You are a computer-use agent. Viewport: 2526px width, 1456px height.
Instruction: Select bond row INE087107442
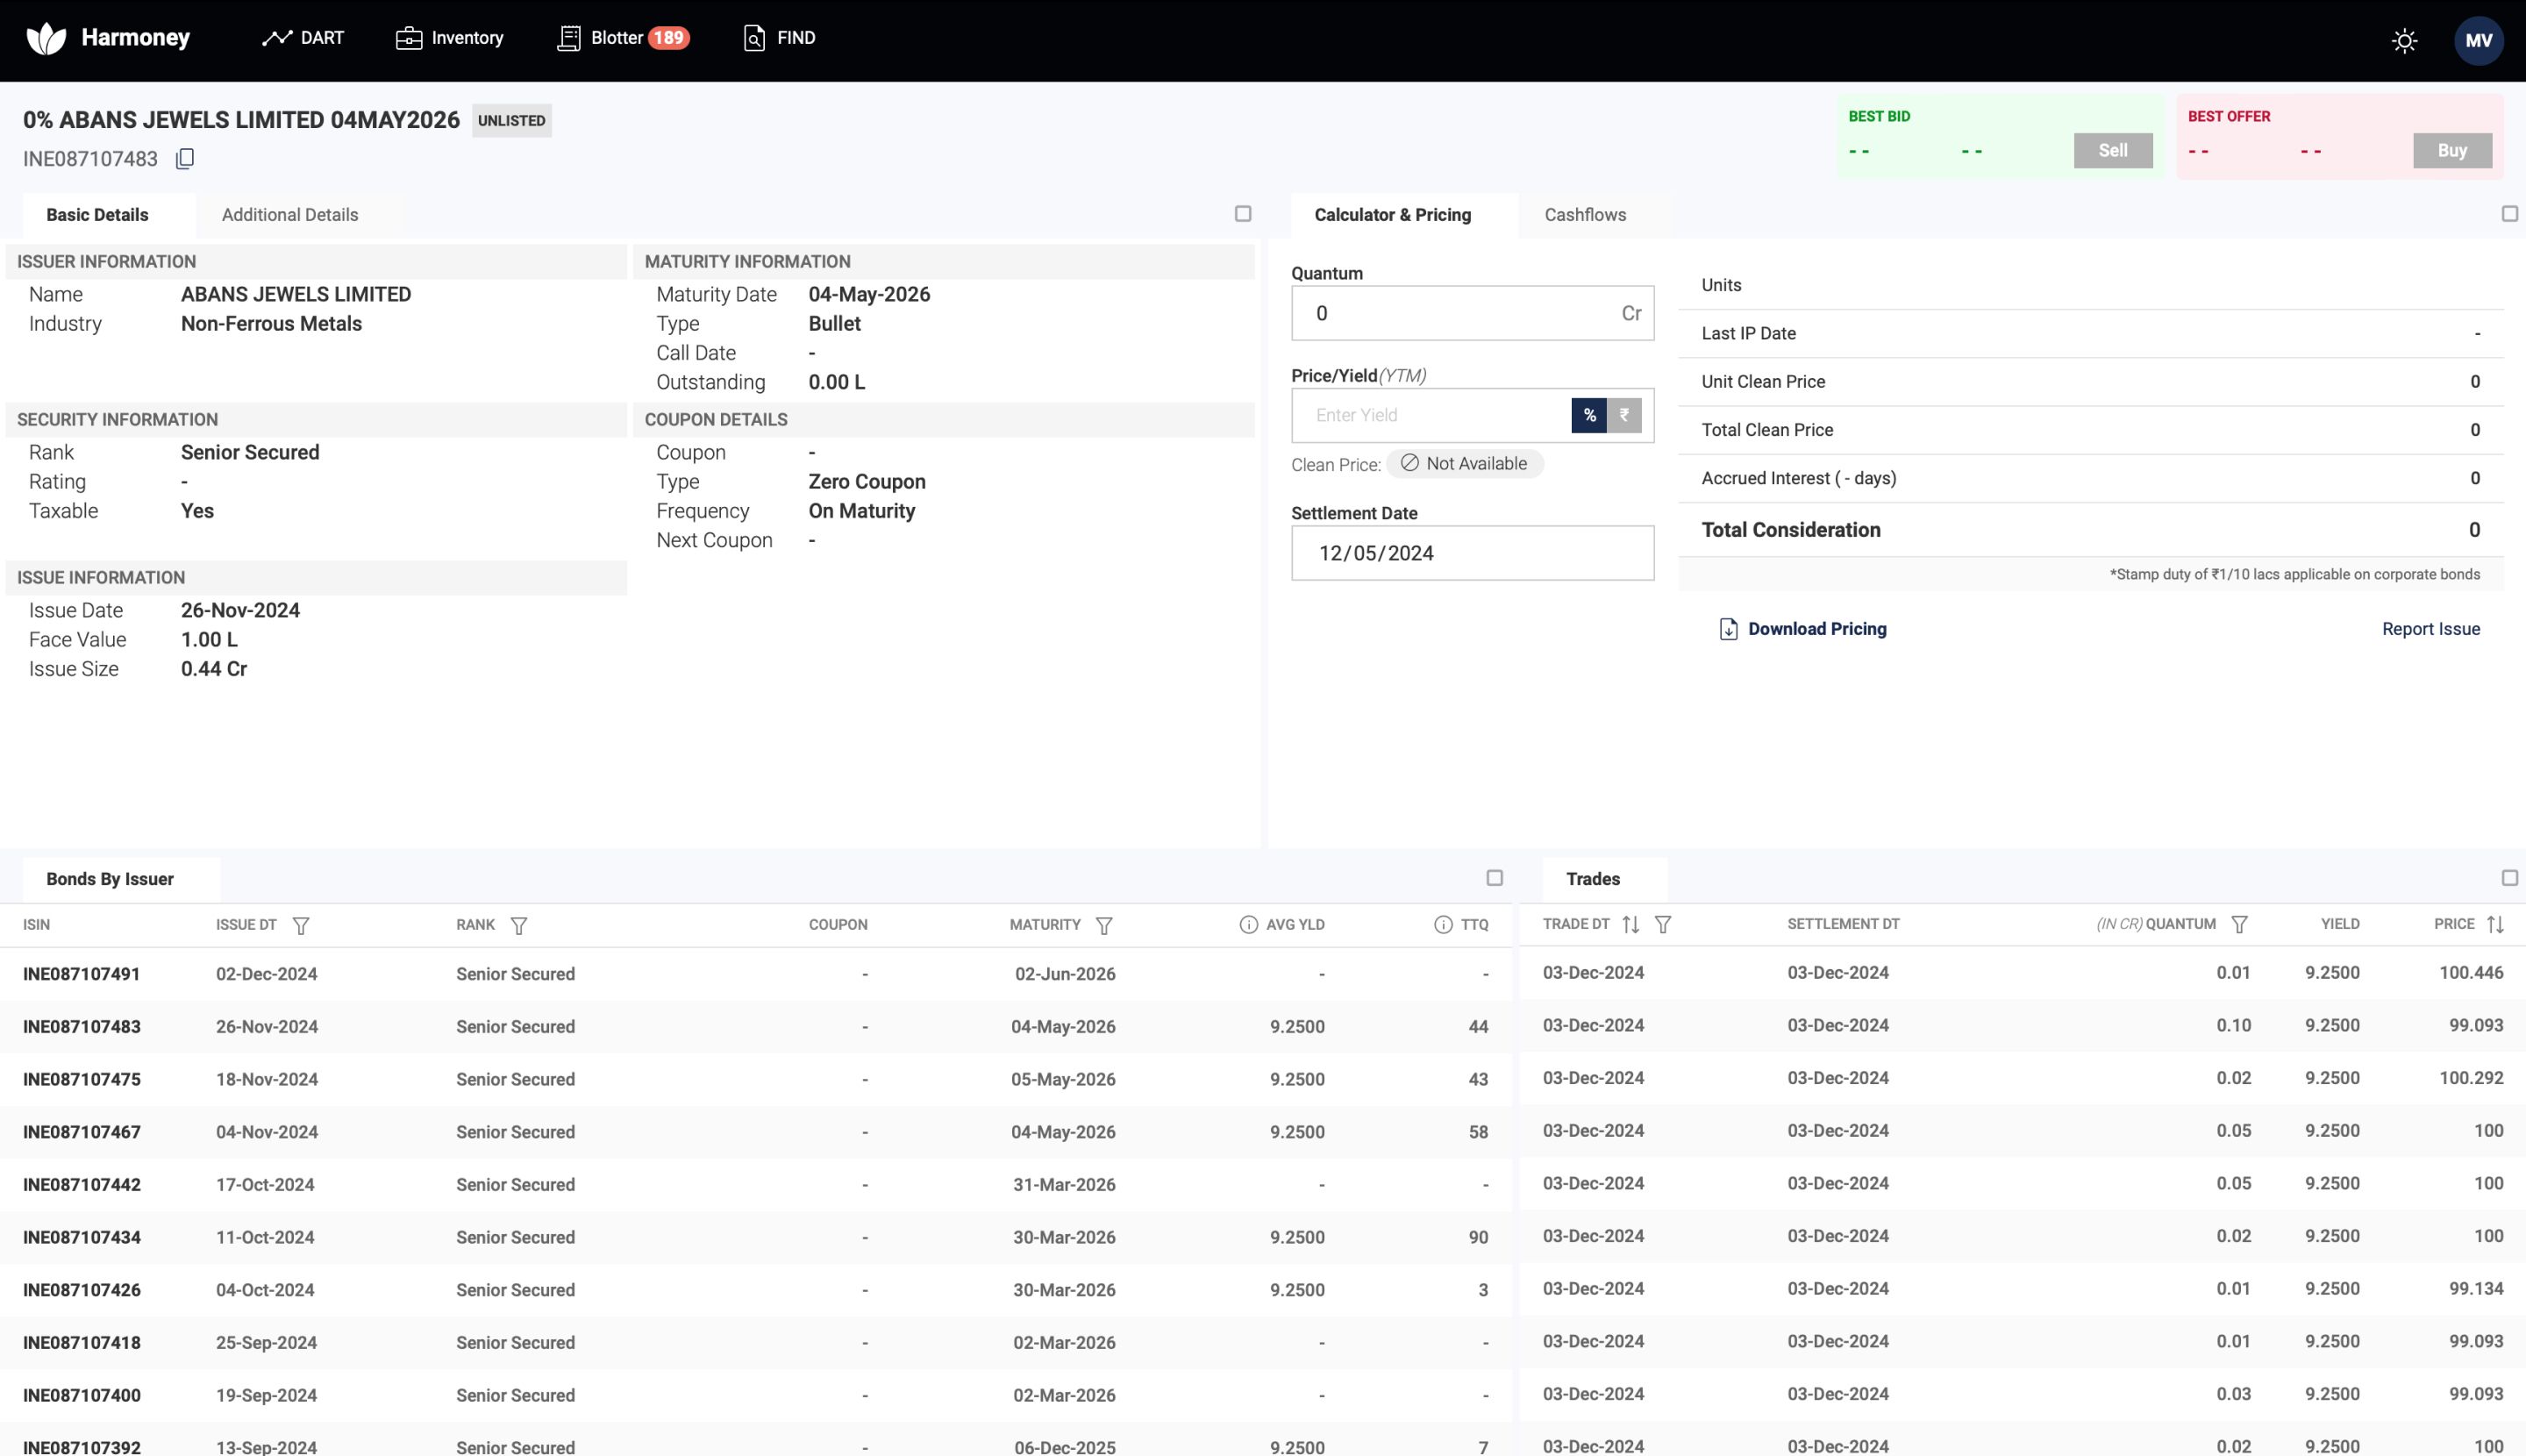[758, 1184]
